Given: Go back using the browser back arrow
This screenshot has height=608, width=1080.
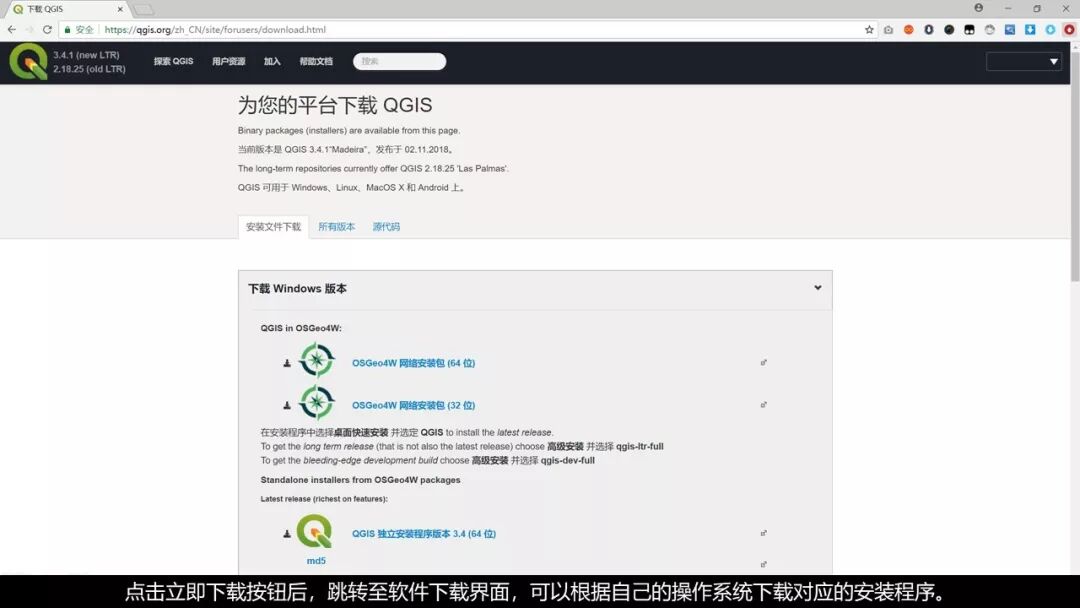Looking at the screenshot, I should (12, 30).
